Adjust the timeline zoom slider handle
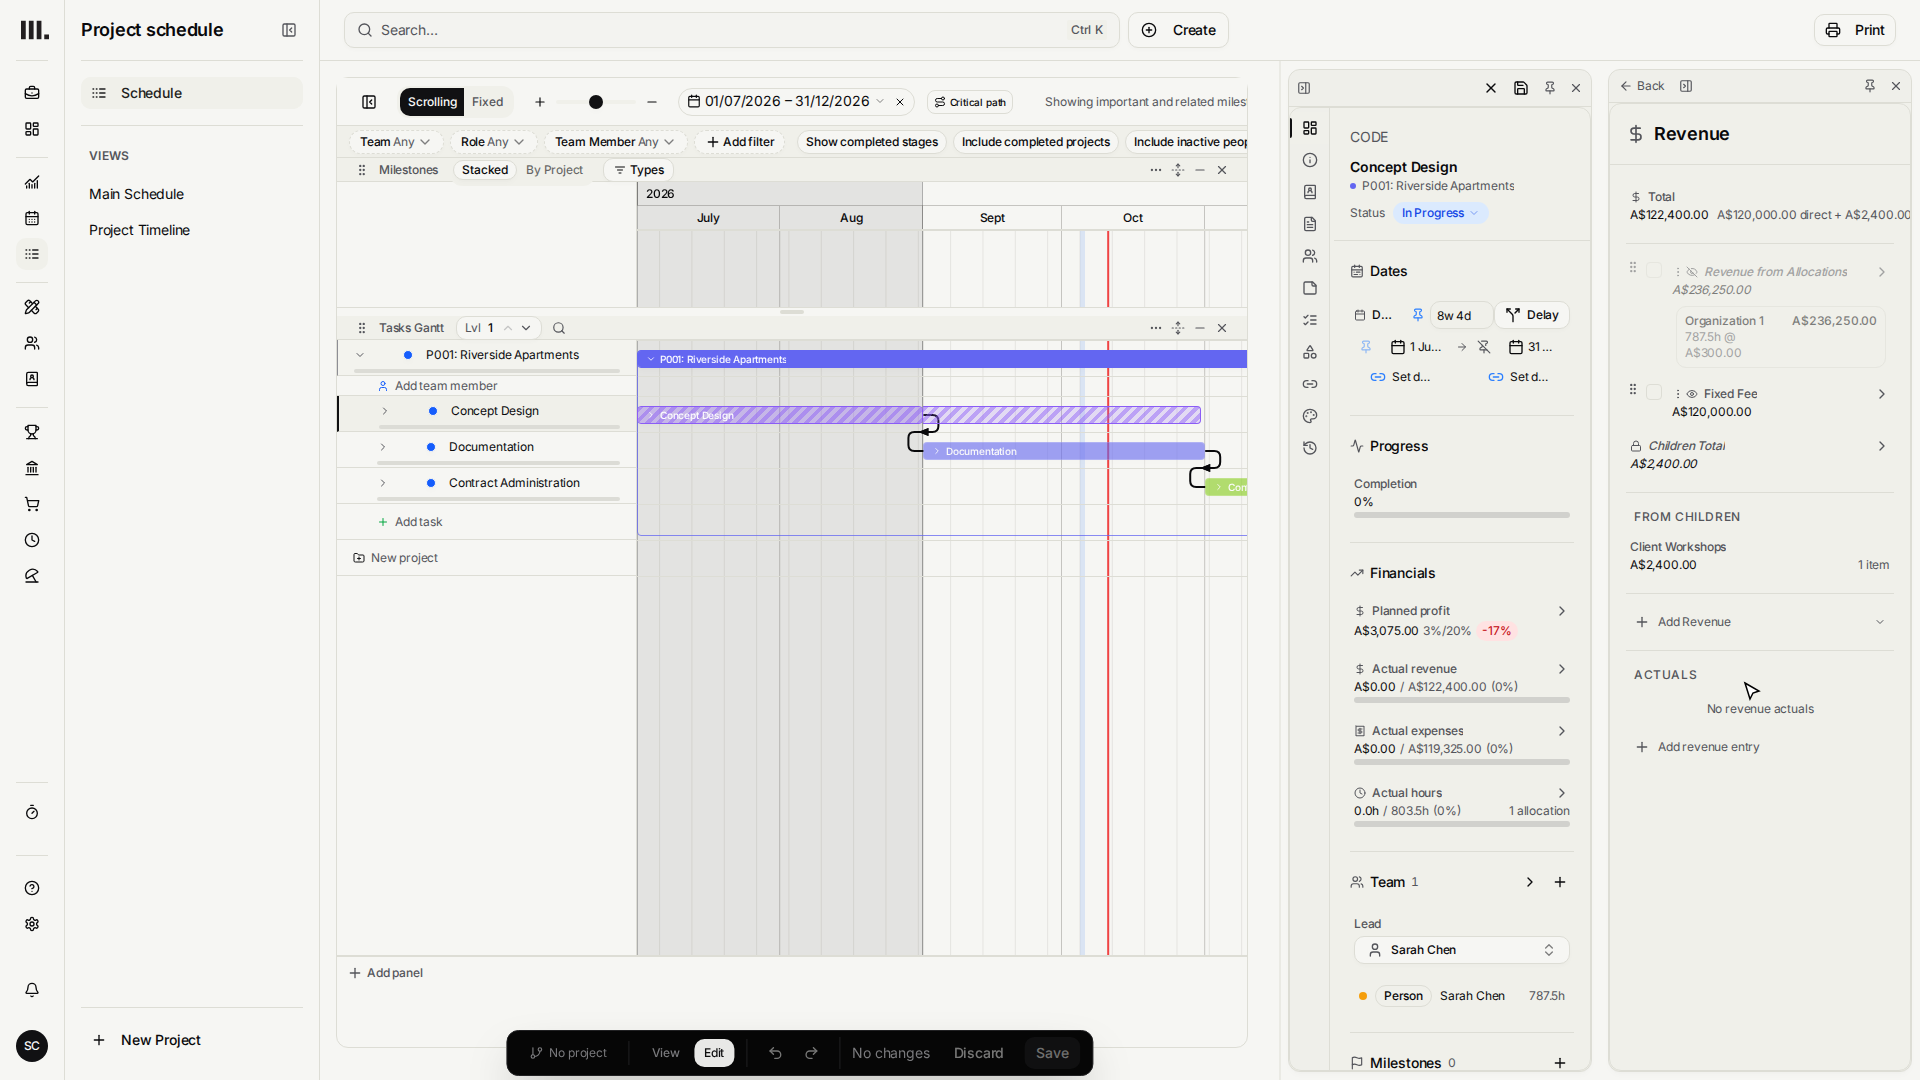Viewport: 1920px width, 1080px height. [x=596, y=102]
